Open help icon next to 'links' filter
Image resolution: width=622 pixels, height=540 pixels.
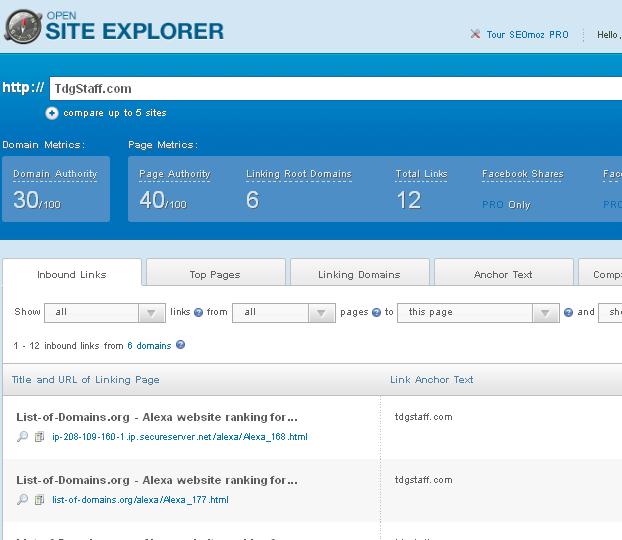pos(198,312)
